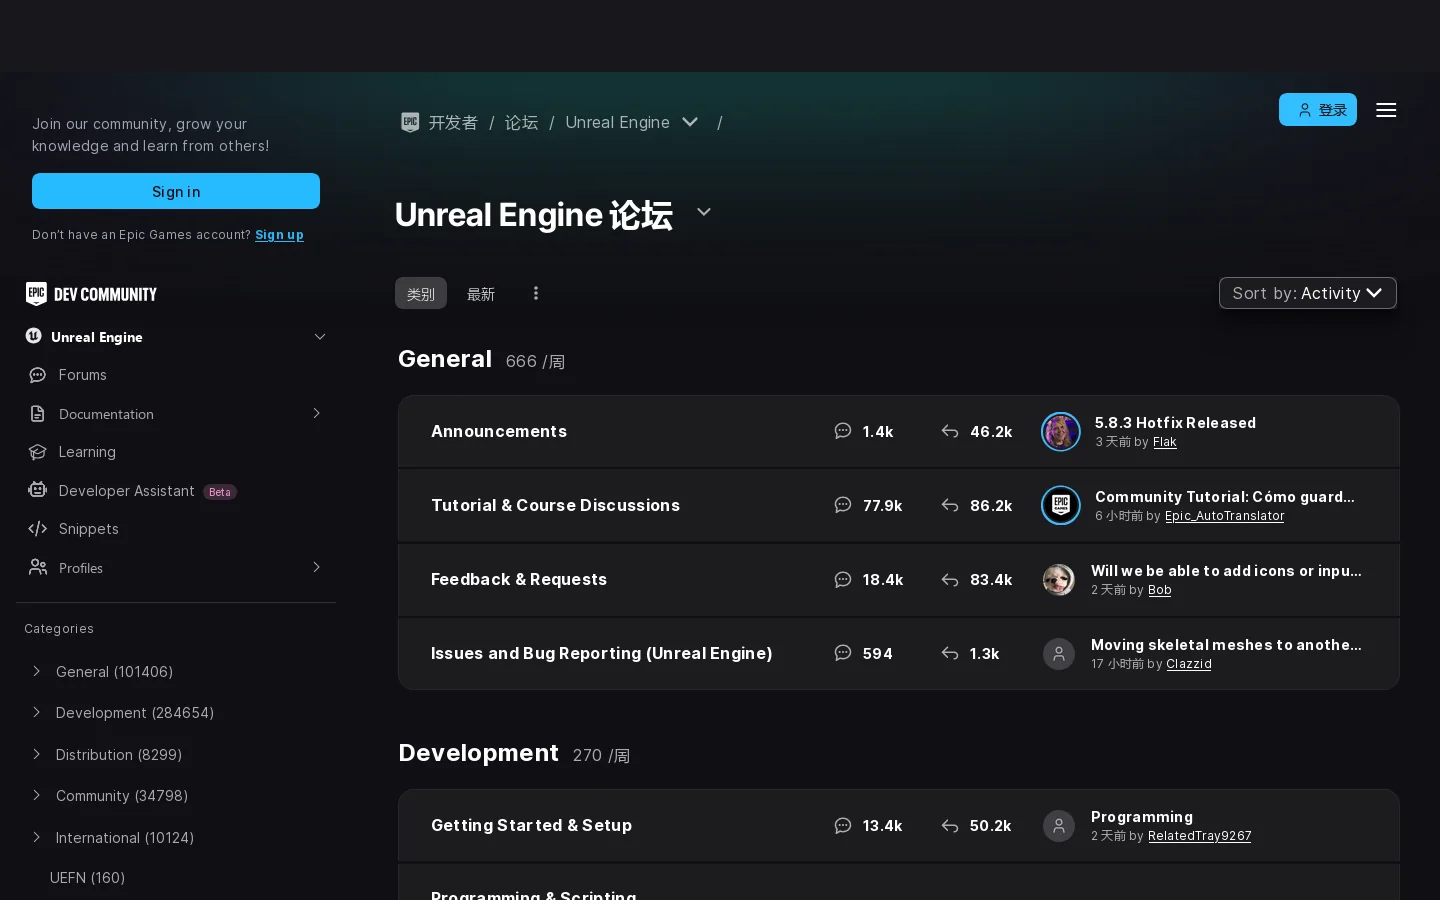The image size is (1440, 900).
Task: Click the Snippets code brackets icon
Action: coord(38,529)
